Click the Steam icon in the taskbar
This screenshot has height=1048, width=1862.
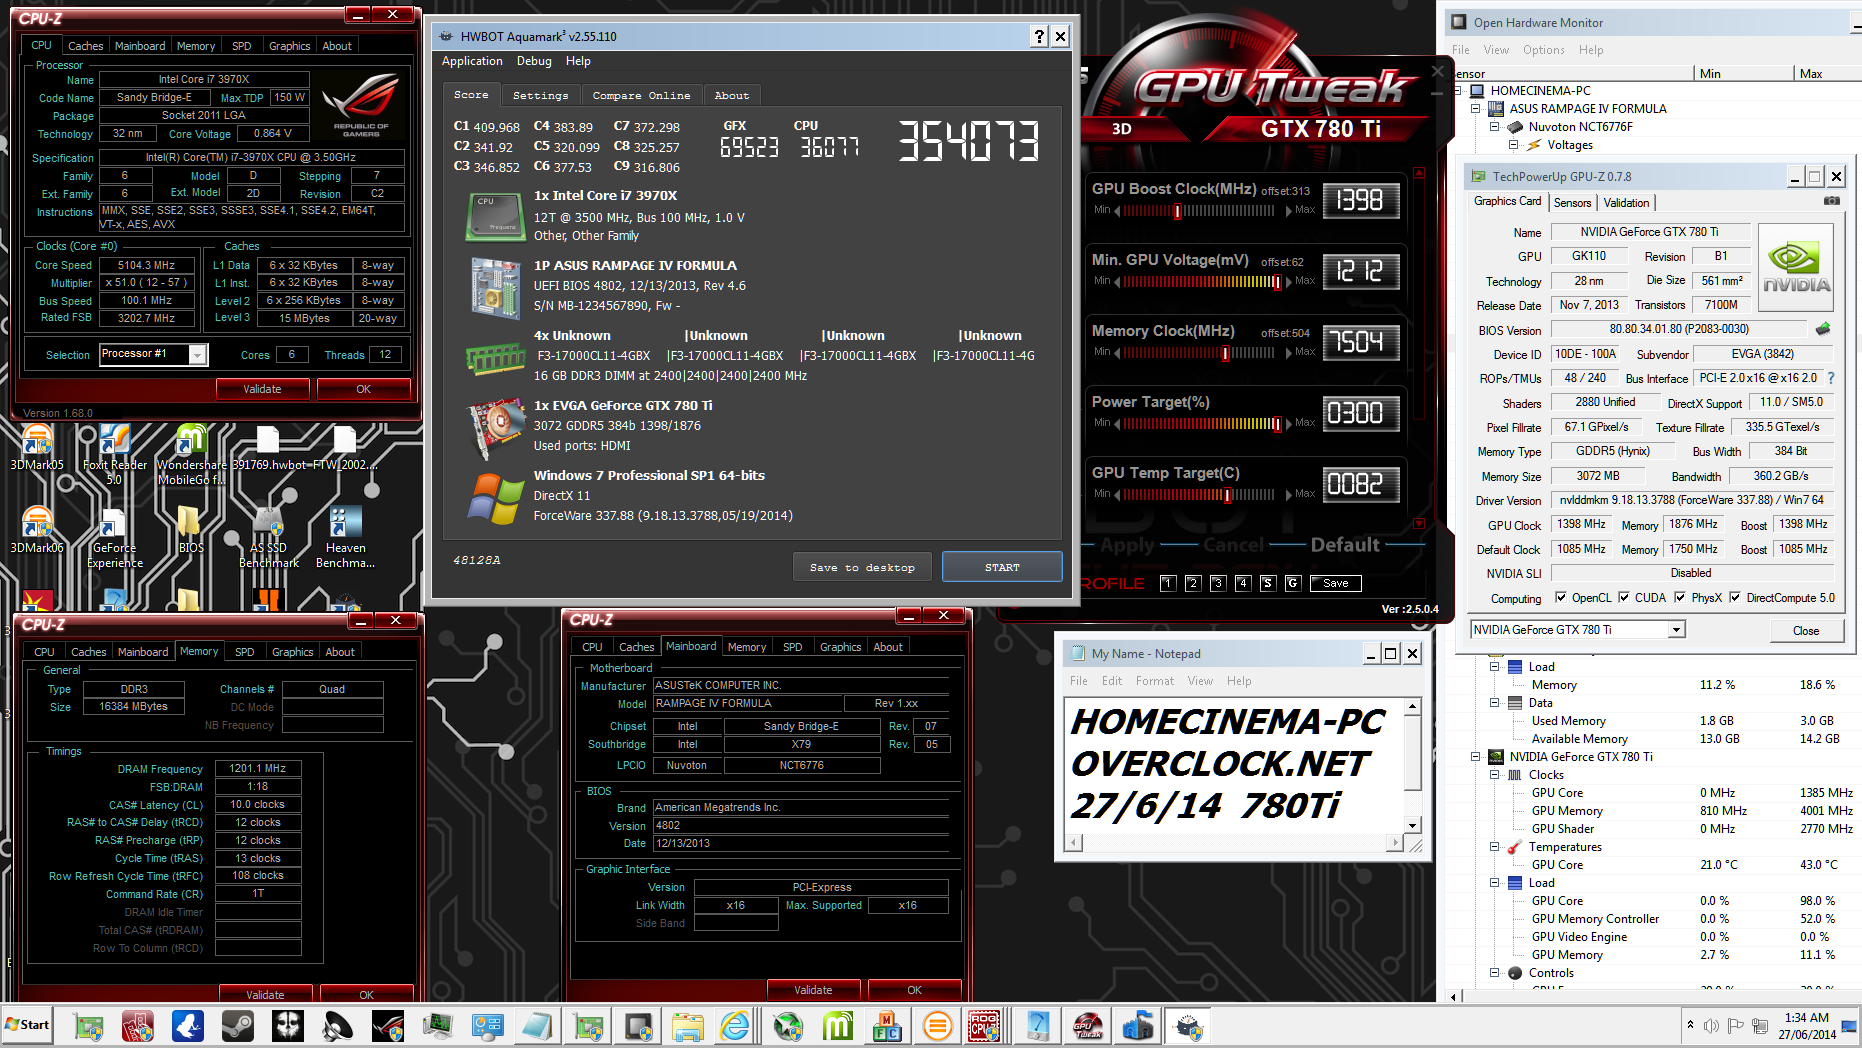[x=237, y=1026]
